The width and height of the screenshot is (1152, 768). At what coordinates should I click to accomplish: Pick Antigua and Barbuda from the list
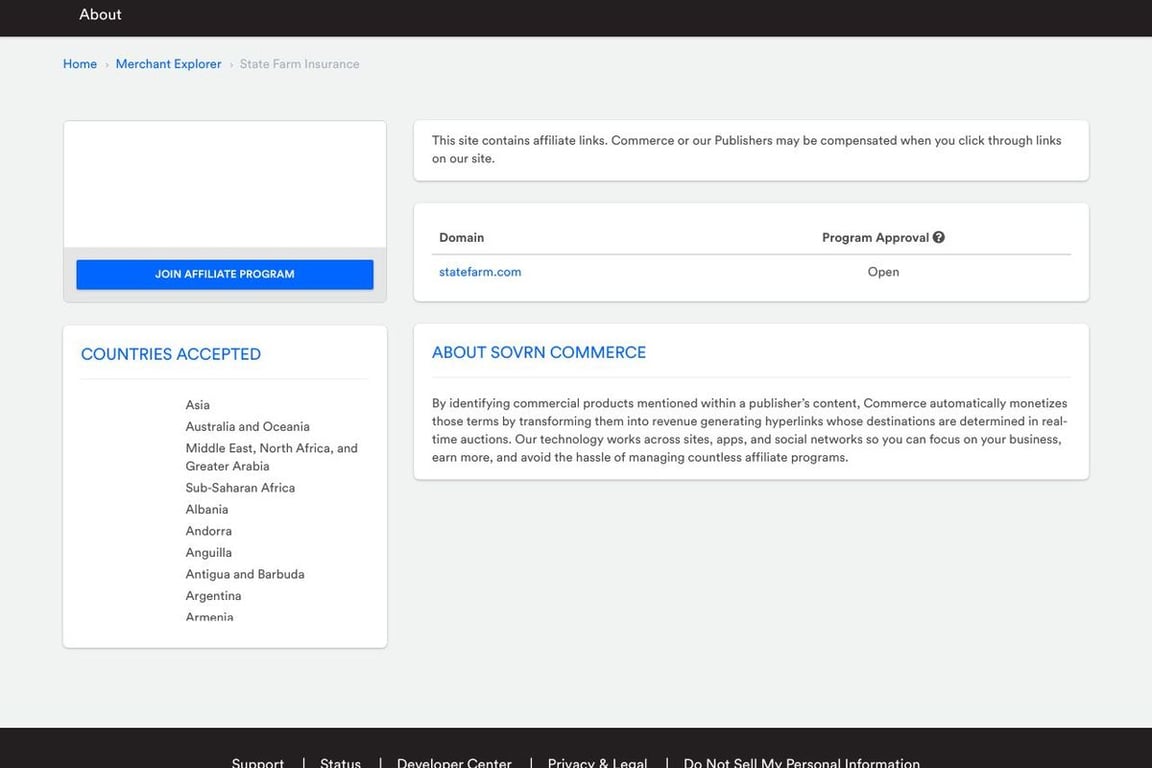pos(245,575)
